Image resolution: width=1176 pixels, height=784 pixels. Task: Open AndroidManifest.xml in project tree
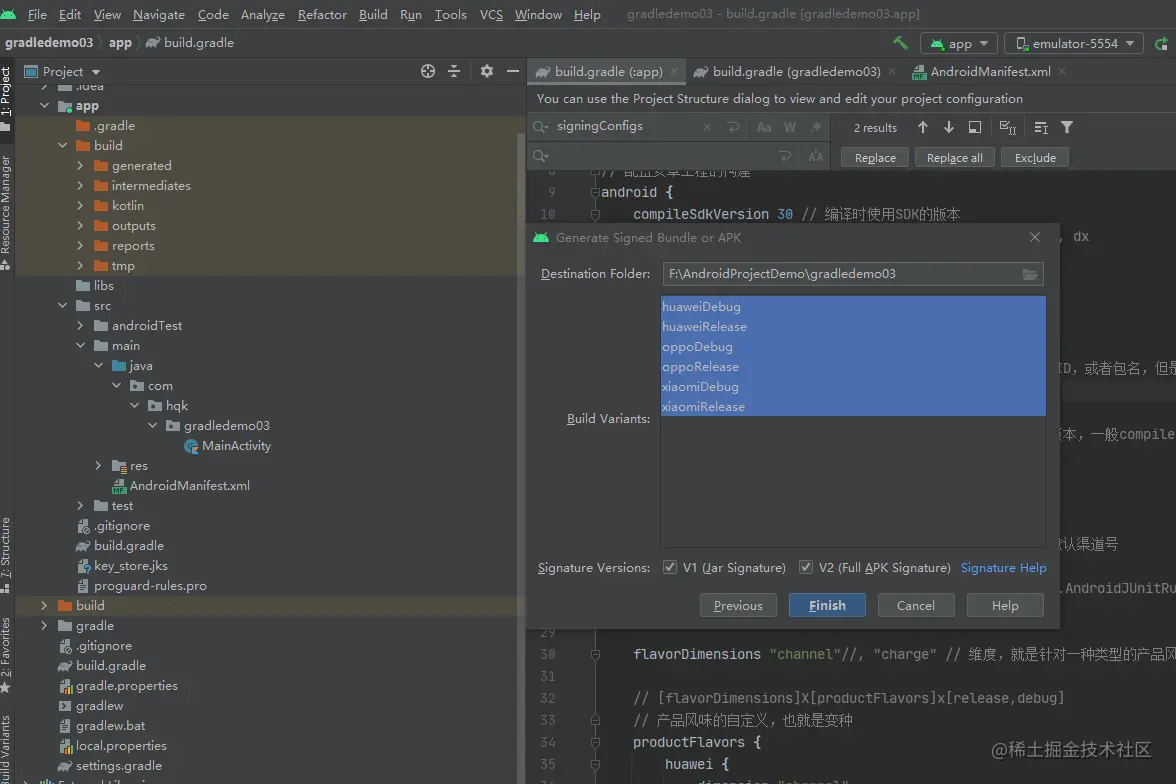click(181, 485)
